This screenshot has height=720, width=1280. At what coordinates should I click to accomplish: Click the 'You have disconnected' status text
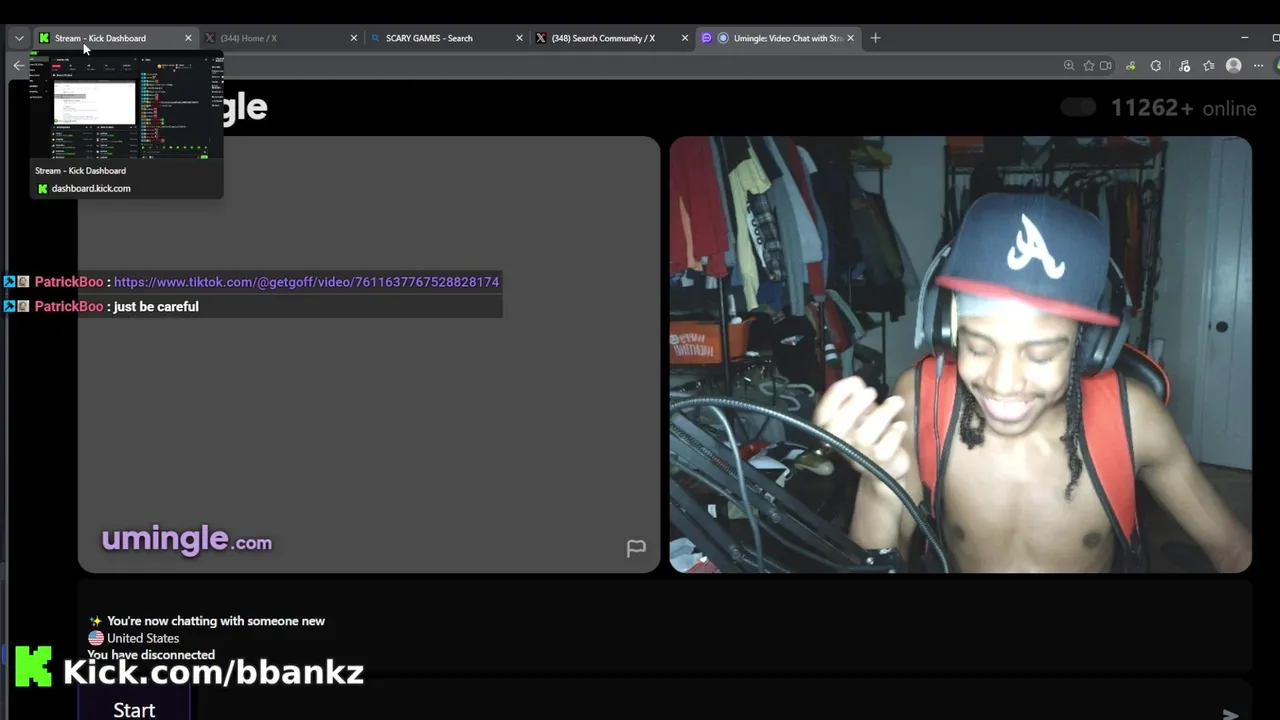click(x=151, y=655)
